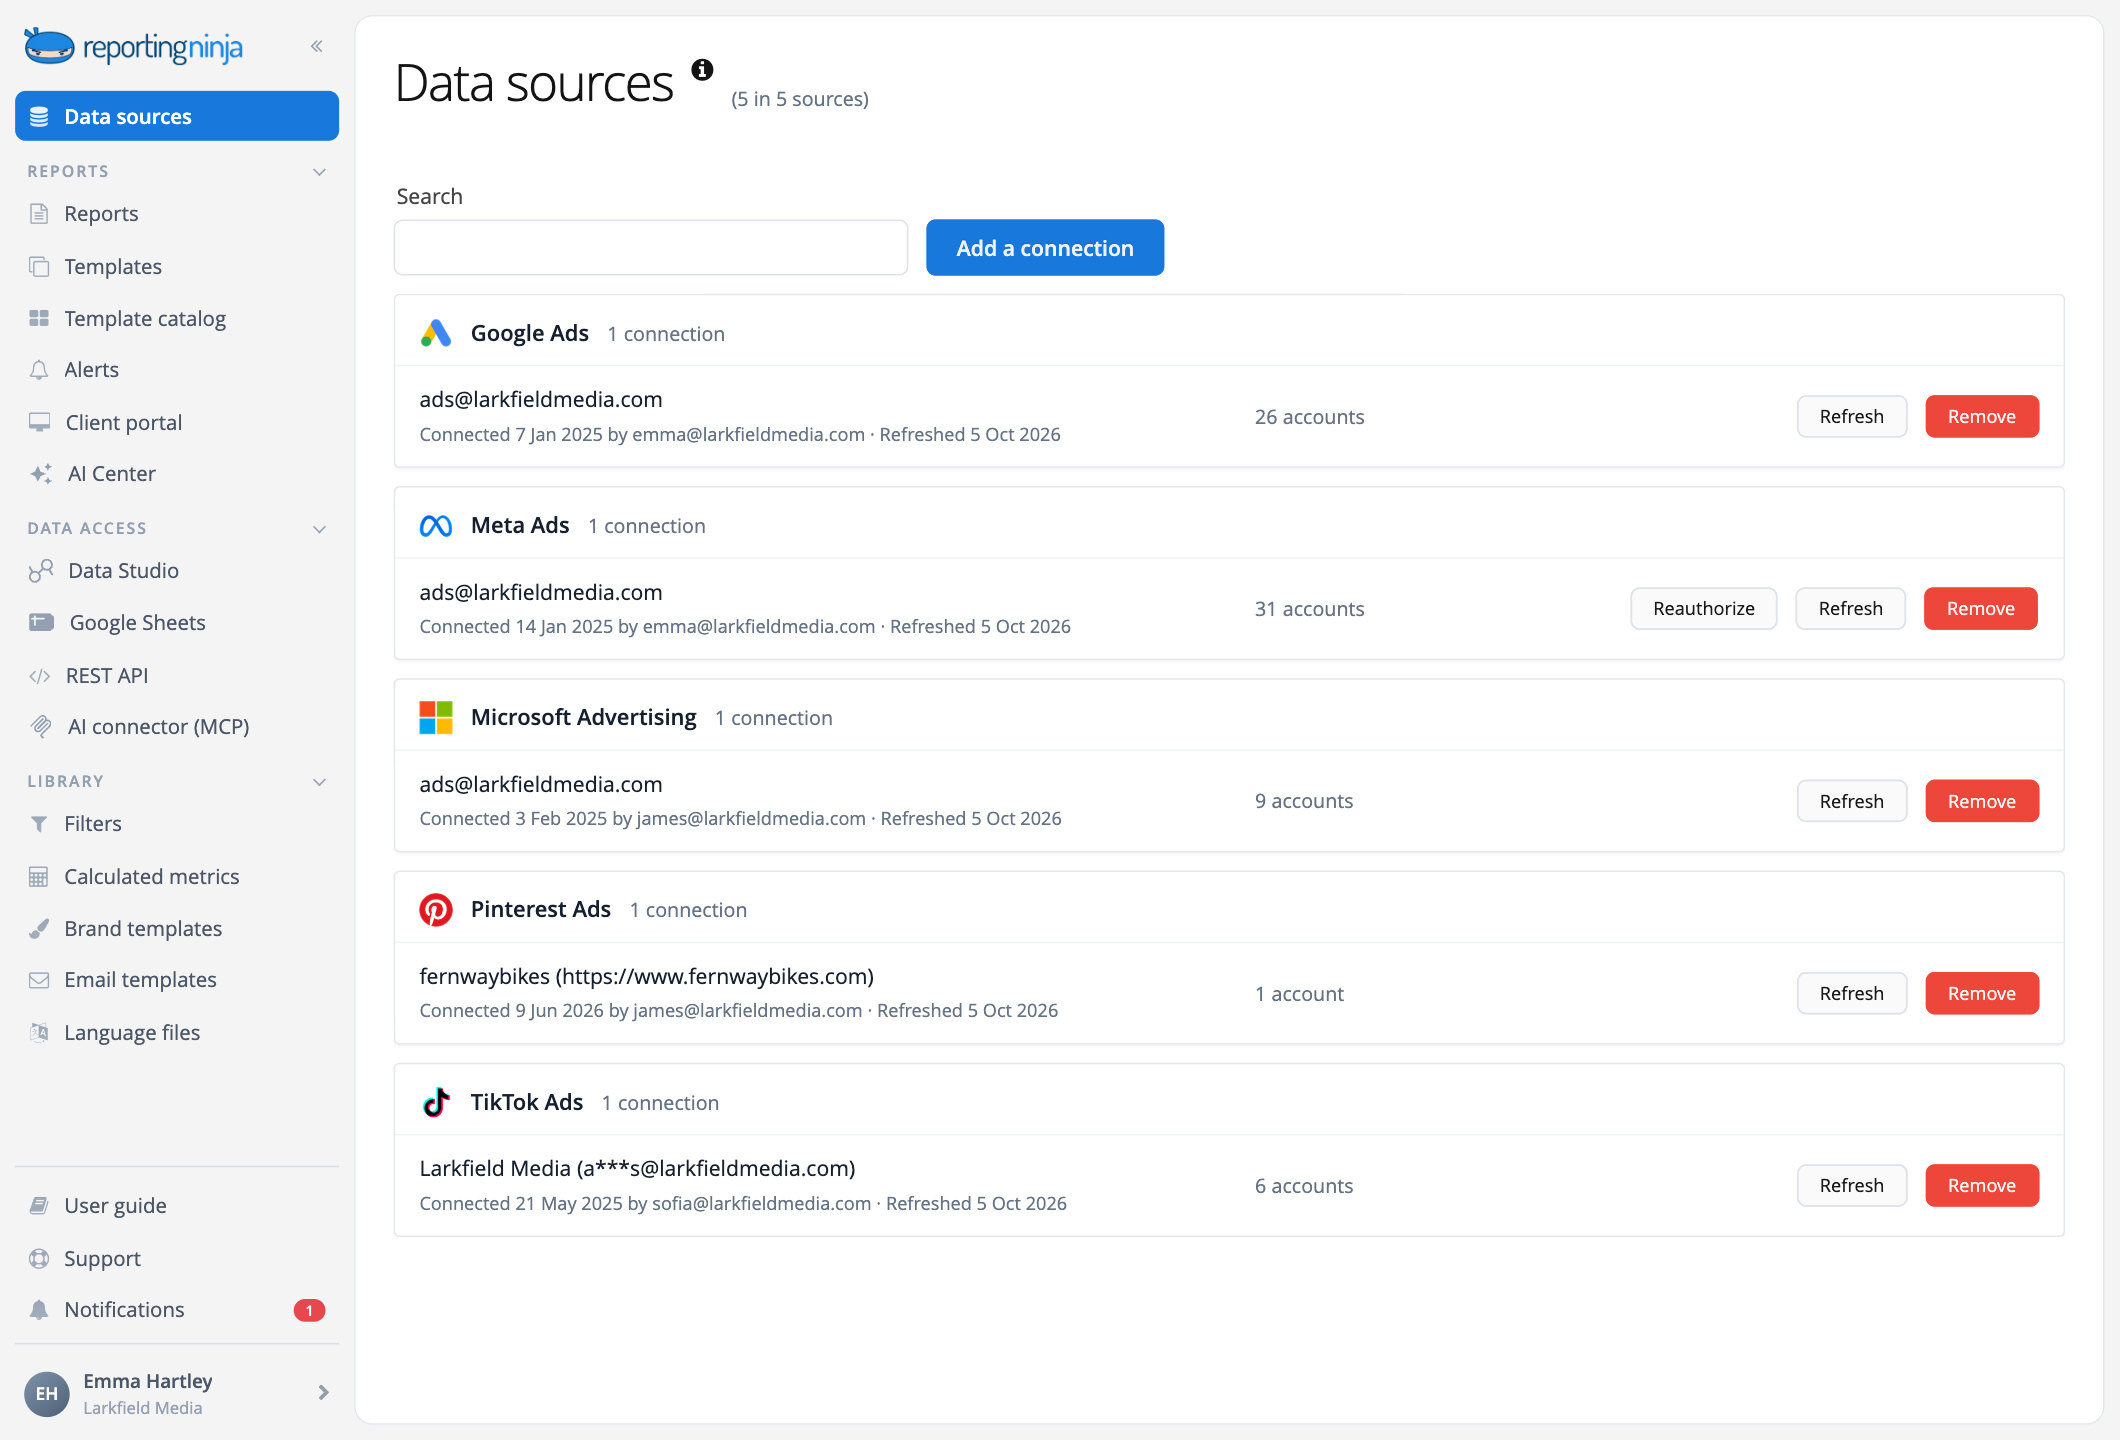Remove the TikTok Ads connection

point(1982,1185)
